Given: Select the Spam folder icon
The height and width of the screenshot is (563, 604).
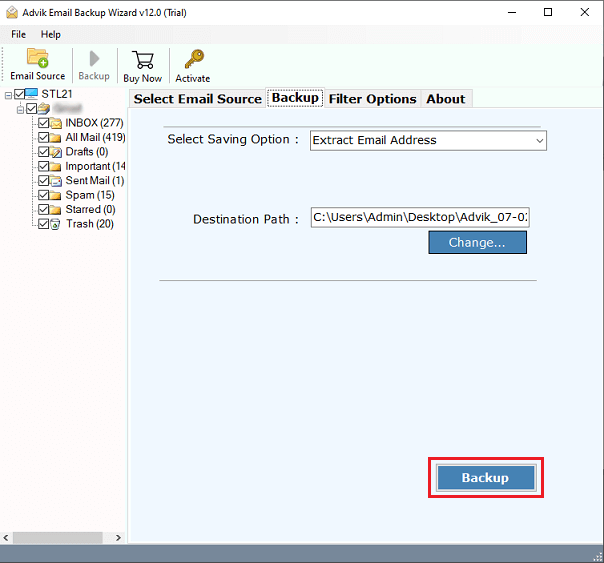Looking at the screenshot, I should pos(55,195).
